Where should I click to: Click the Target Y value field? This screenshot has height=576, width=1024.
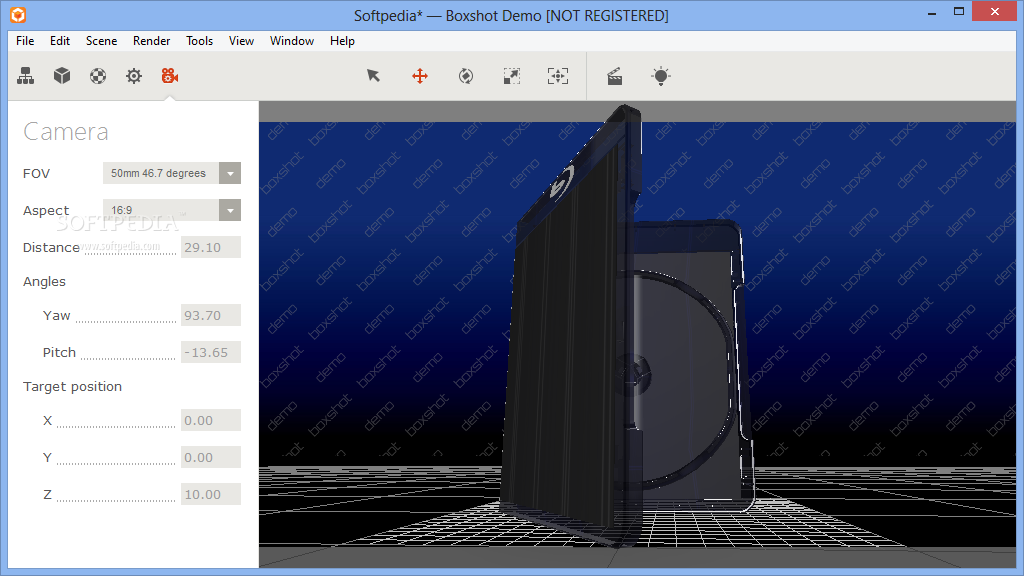pyautogui.click(x=210, y=458)
